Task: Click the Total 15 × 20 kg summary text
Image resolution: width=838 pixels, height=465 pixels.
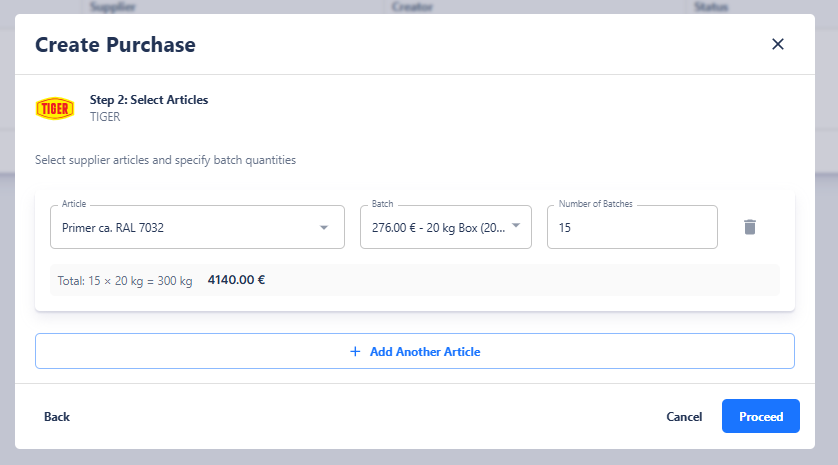Action: [125, 281]
